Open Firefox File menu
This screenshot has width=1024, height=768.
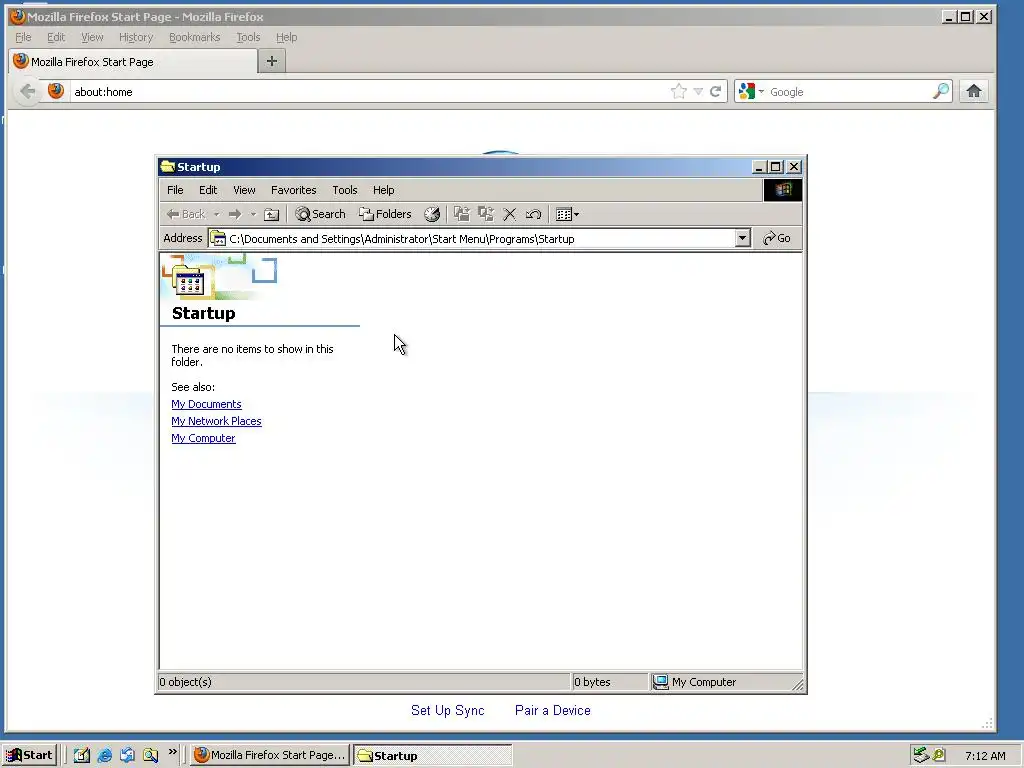23,37
